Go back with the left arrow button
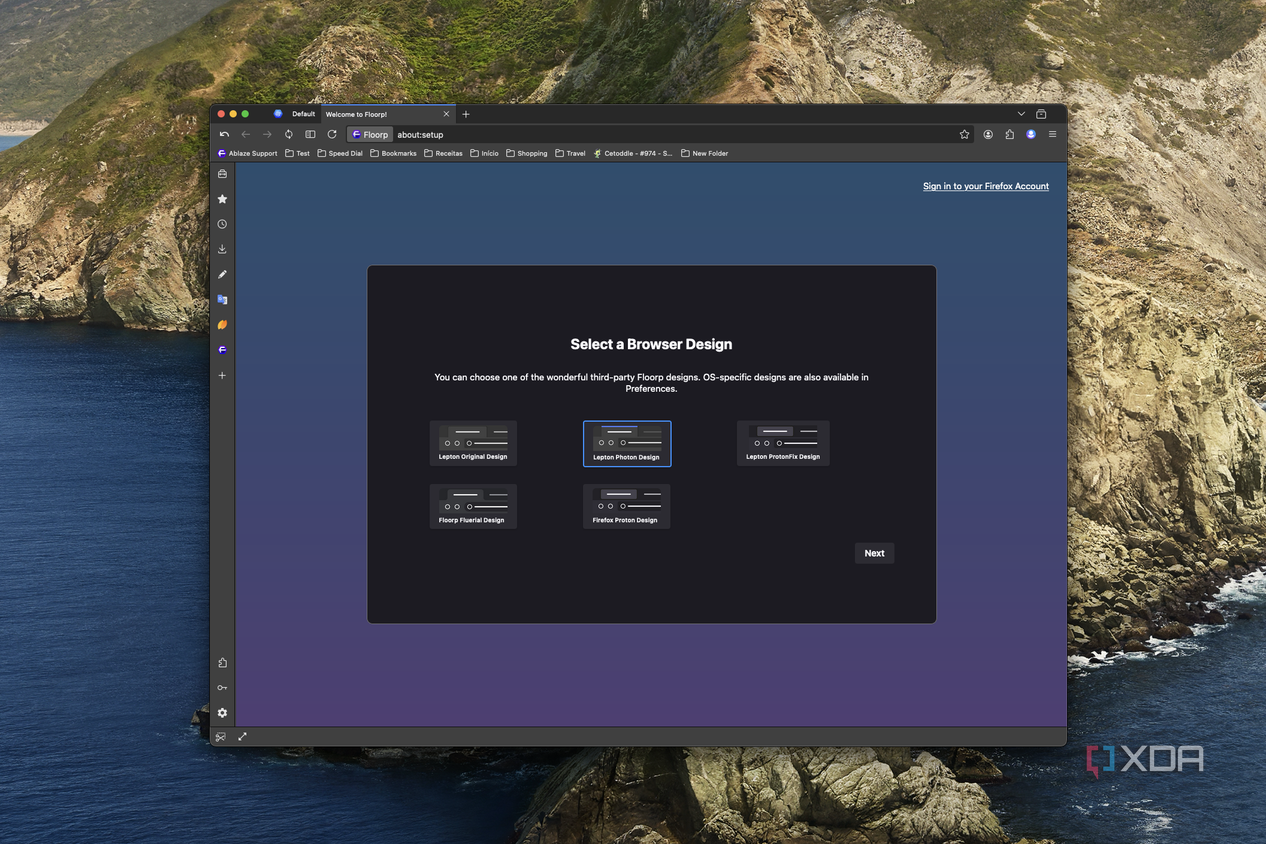1266x844 pixels. tap(246, 134)
